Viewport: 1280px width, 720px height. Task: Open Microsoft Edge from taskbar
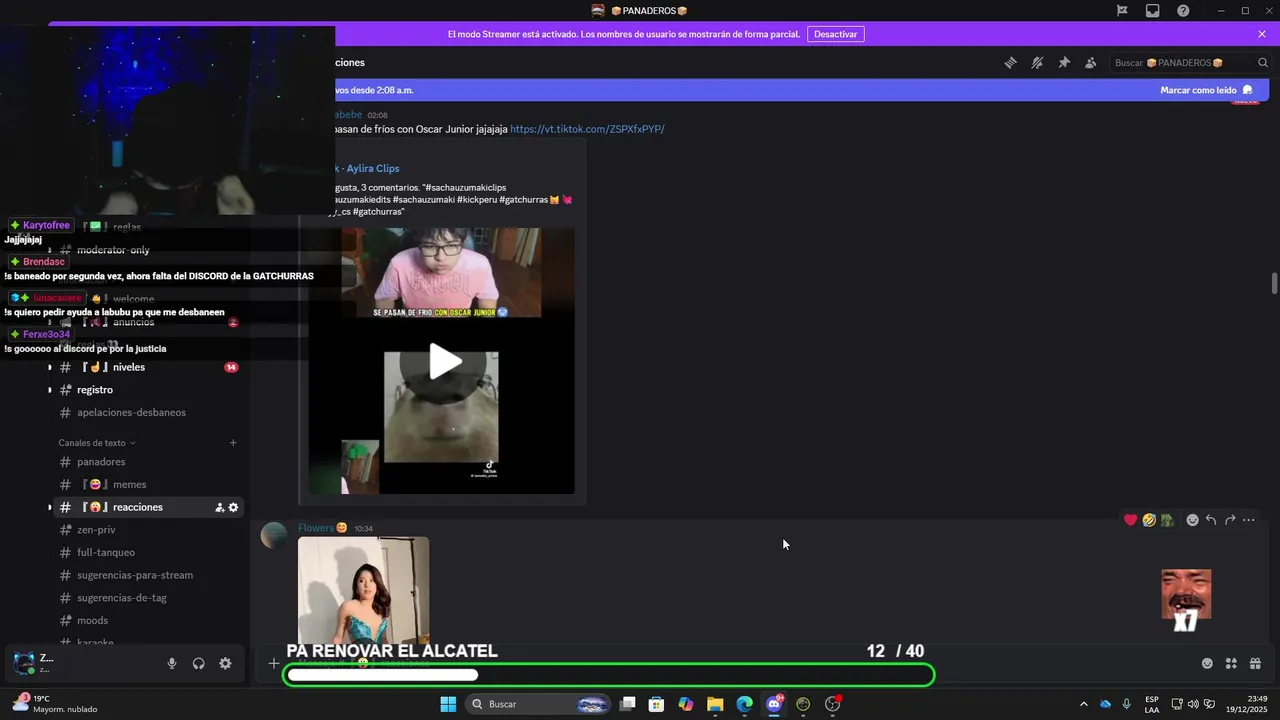[x=744, y=704]
